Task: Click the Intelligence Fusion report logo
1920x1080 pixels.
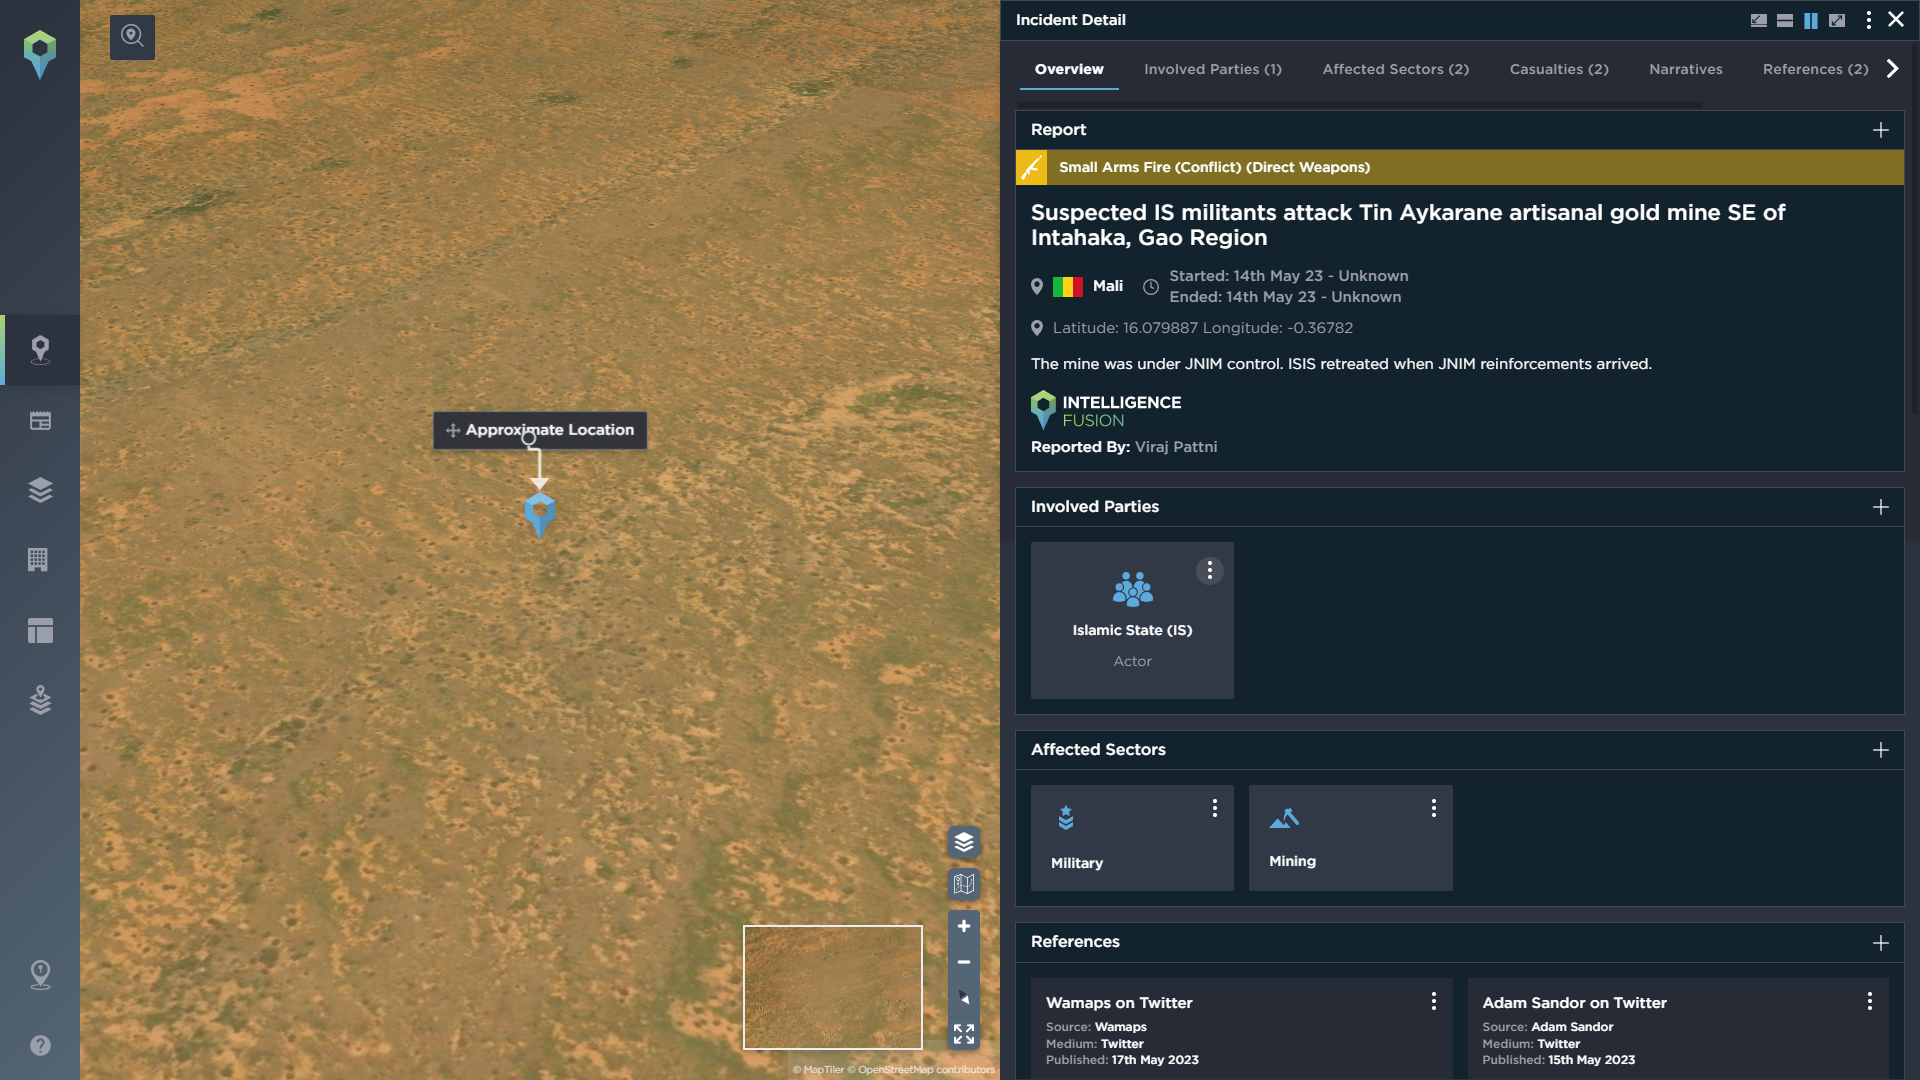Action: (x=1106, y=410)
